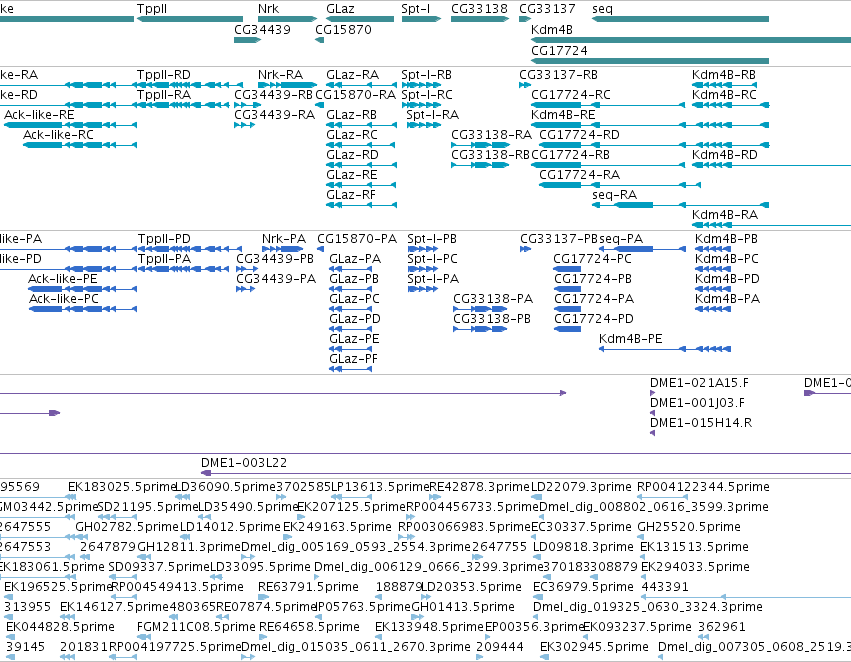
Task: Select EST EK044828.5prime
Action: point(60,626)
